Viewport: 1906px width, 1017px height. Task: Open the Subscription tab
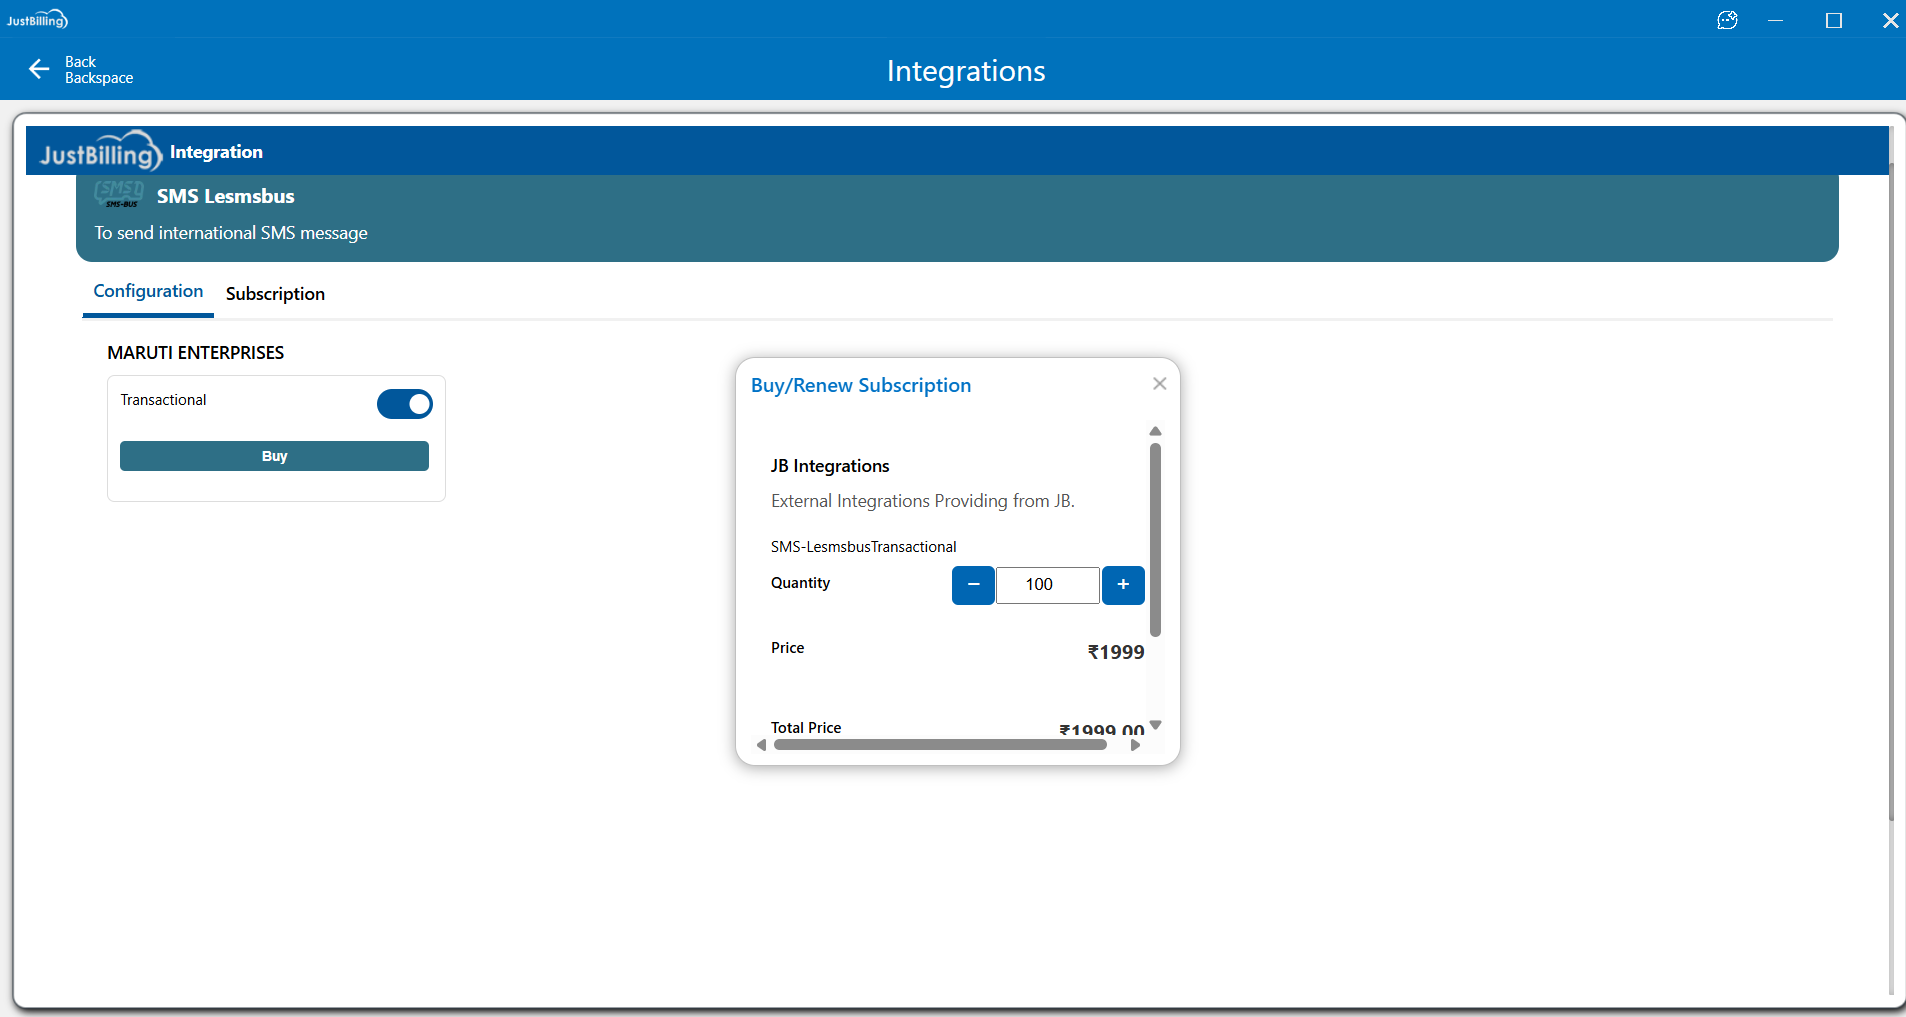275,294
